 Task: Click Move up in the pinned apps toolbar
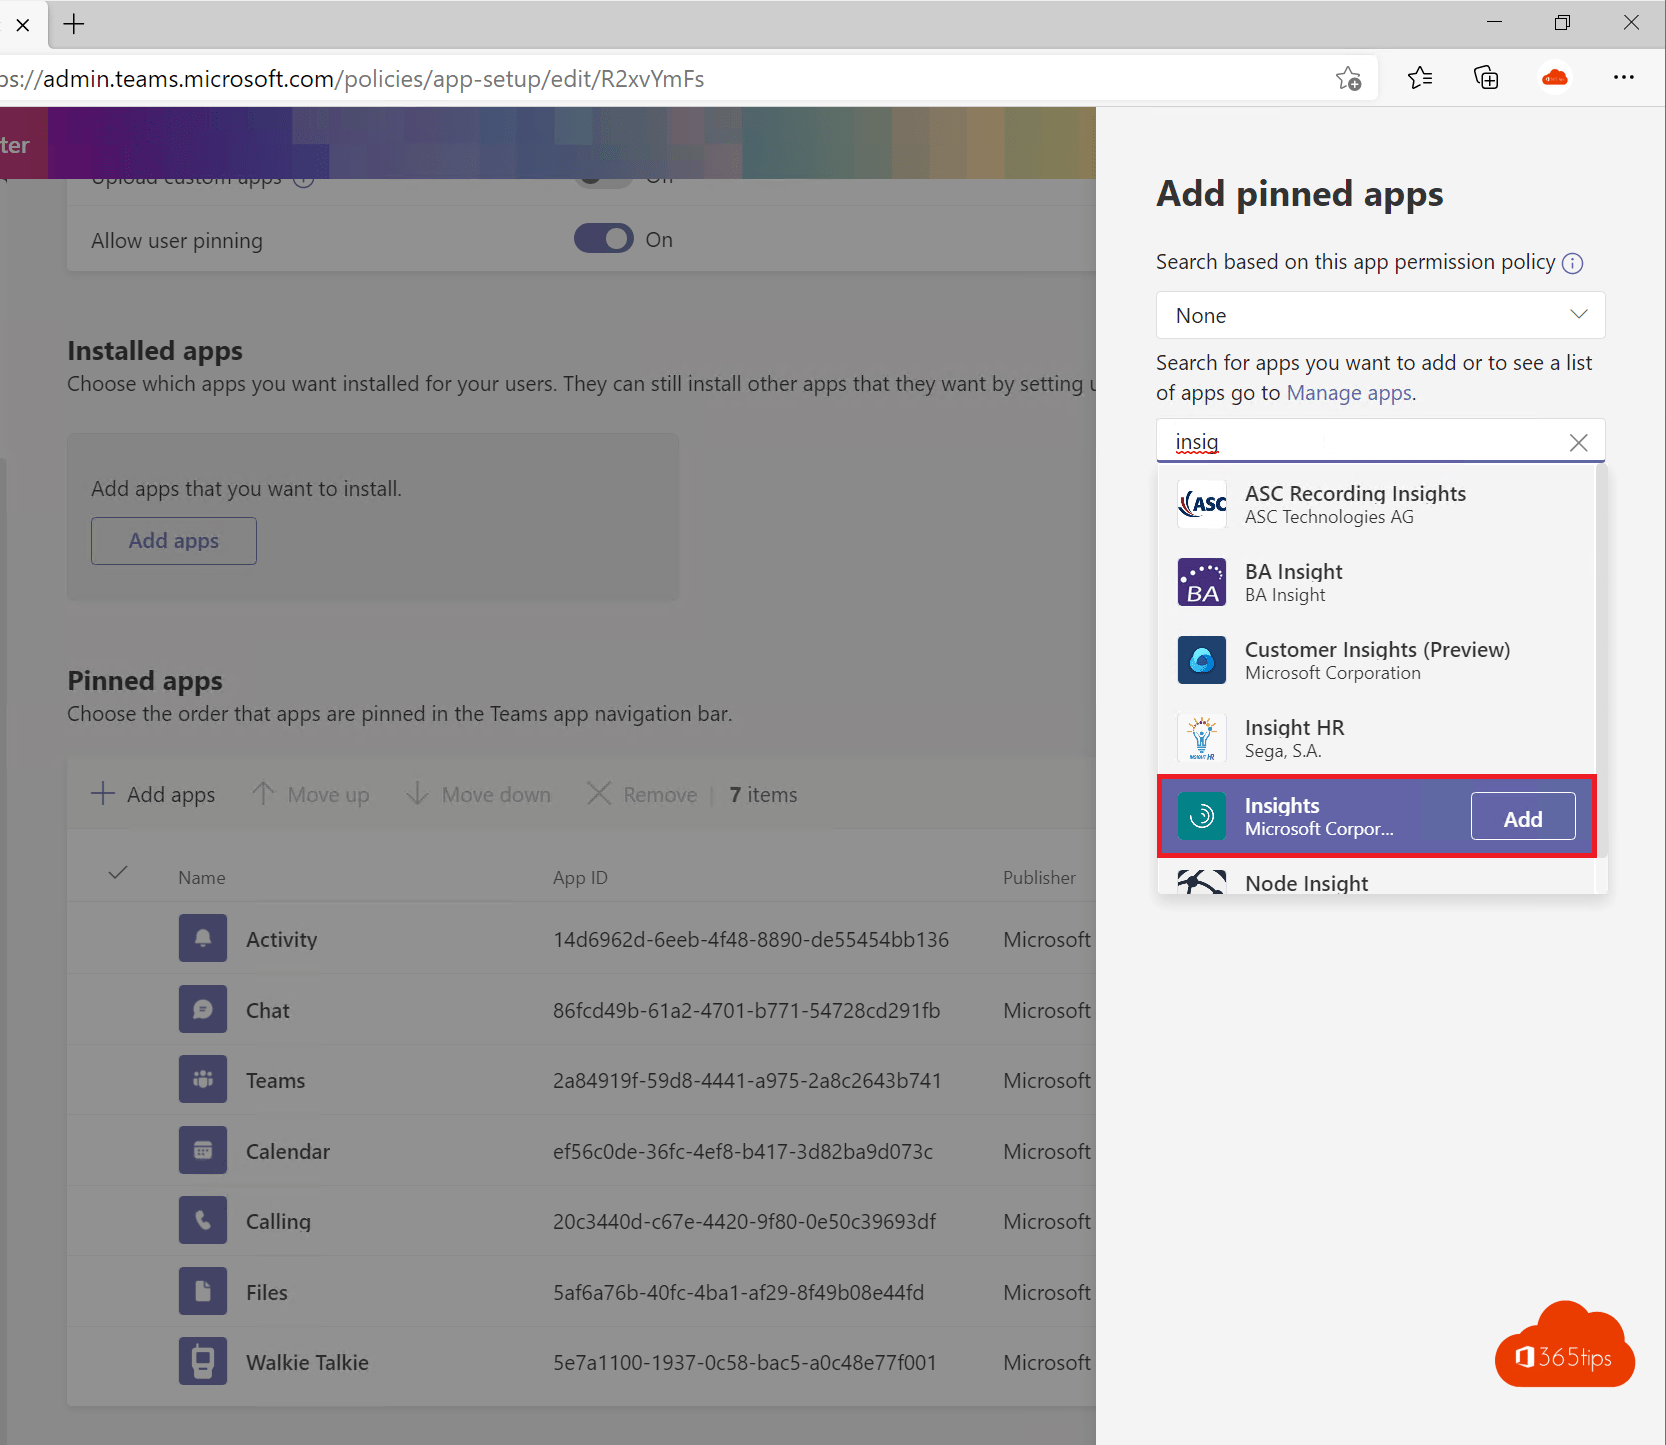pos(311,794)
